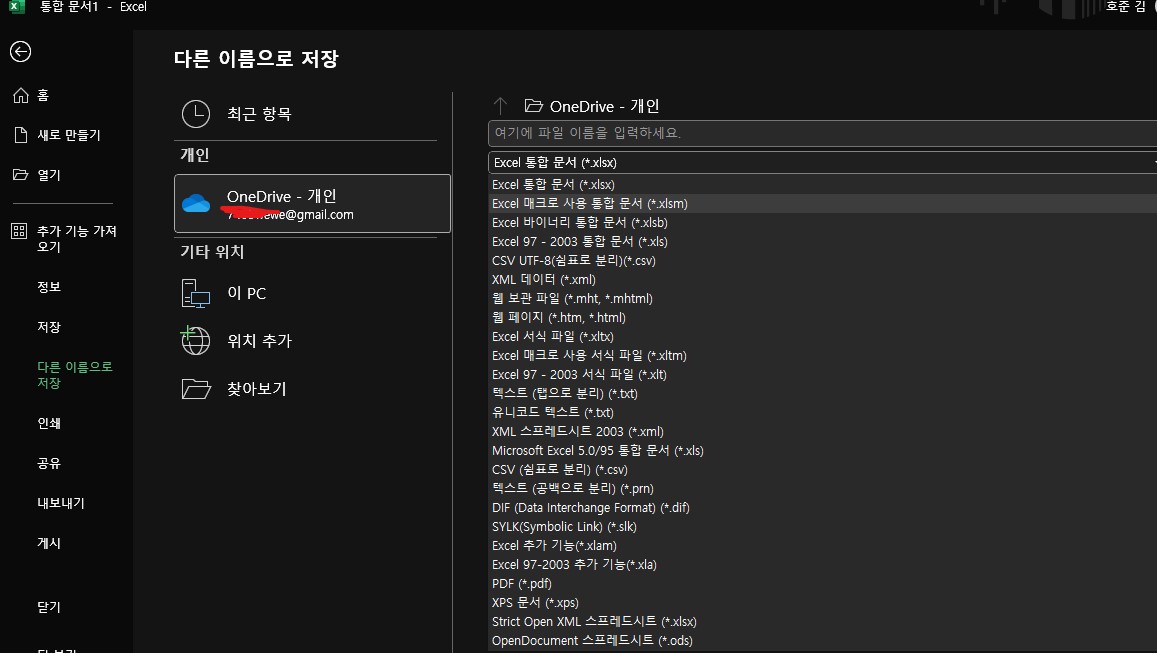Click the Recent items clock icon
The width and height of the screenshot is (1157, 653).
coord(196,114)
